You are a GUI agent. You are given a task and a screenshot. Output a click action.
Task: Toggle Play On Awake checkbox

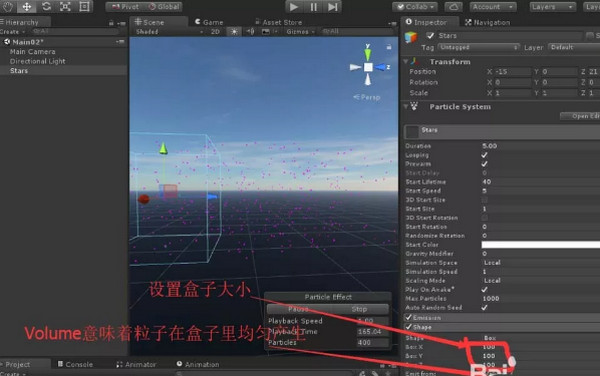click(484, 289)
